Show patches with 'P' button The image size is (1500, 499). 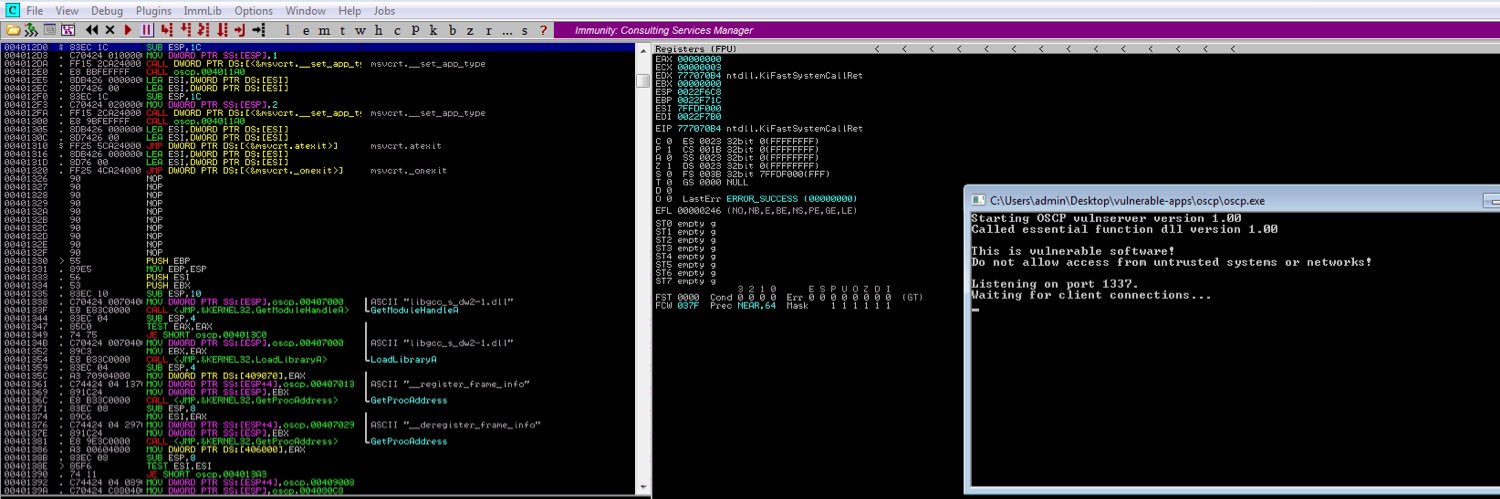coord(415,30)
